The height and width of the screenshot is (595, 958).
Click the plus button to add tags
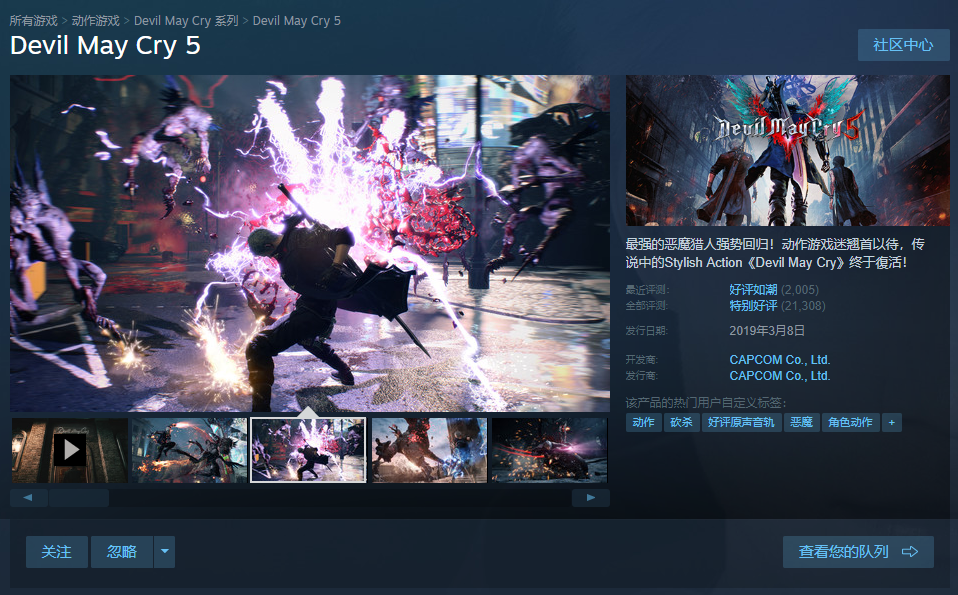coord(891,422)
